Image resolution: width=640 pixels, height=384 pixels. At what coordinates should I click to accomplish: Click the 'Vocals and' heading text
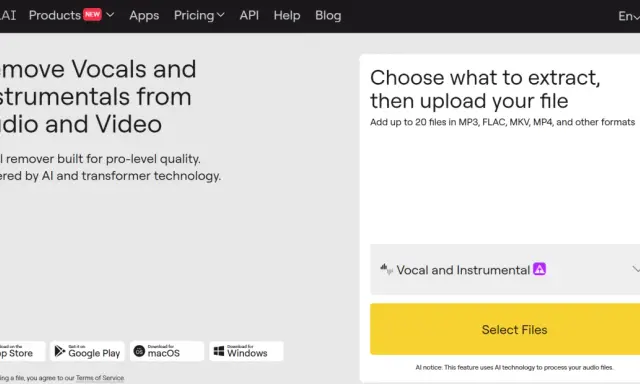[x=134, y=69]
